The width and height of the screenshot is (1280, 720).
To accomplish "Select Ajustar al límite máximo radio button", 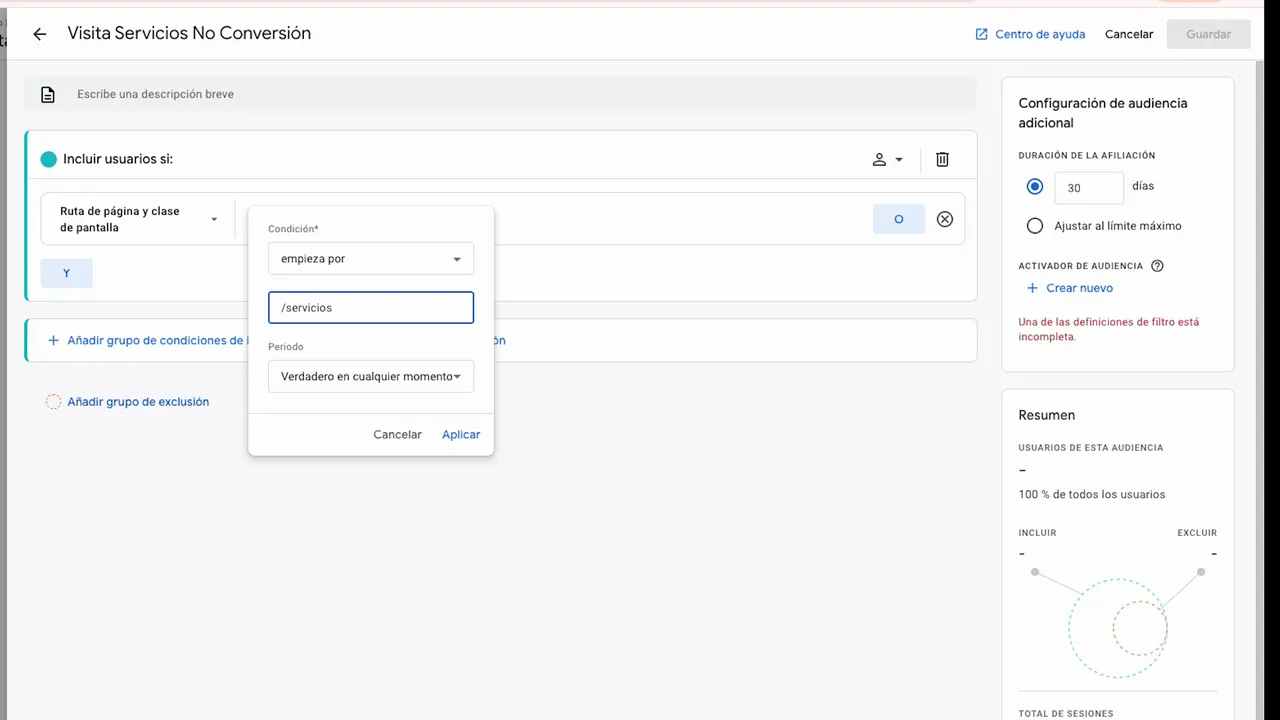I will 1035,226.
